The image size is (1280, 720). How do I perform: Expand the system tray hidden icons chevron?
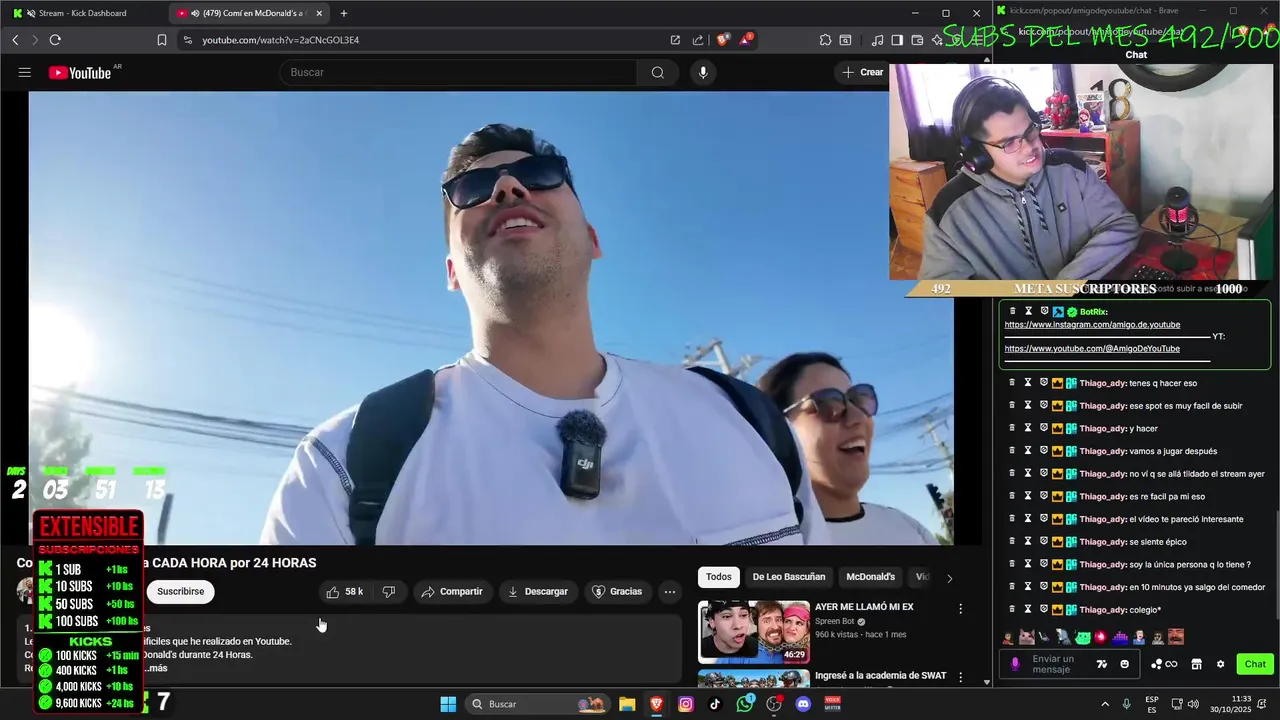pos(1105,704)
